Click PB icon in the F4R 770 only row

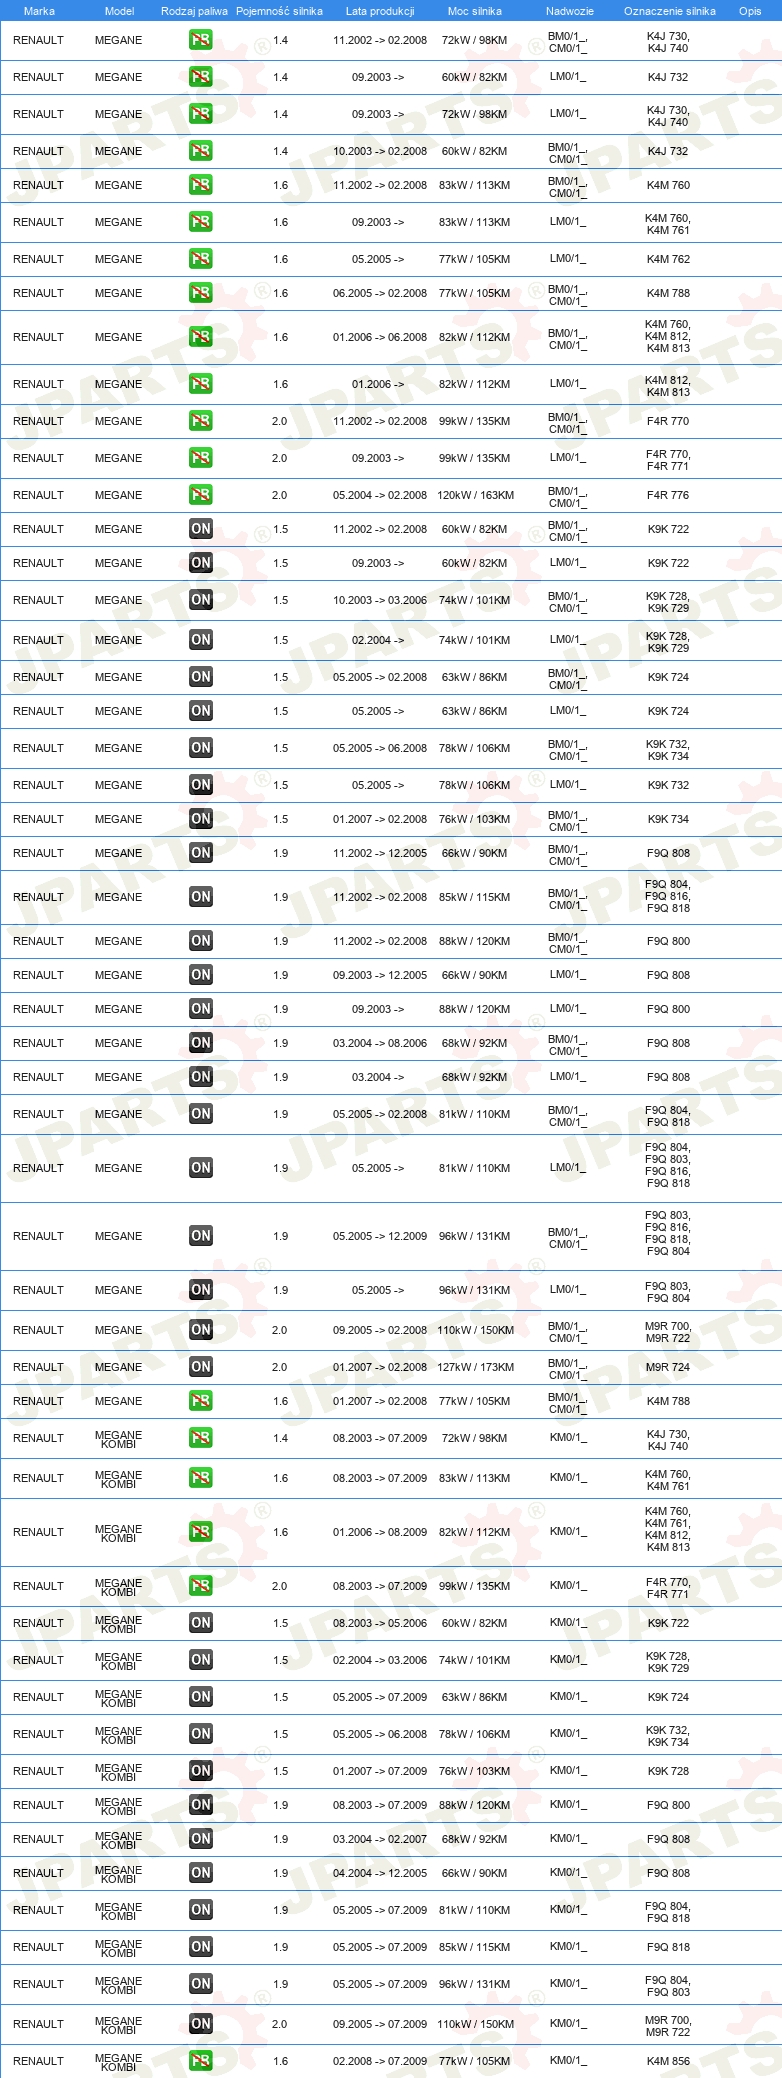(200, 421)
